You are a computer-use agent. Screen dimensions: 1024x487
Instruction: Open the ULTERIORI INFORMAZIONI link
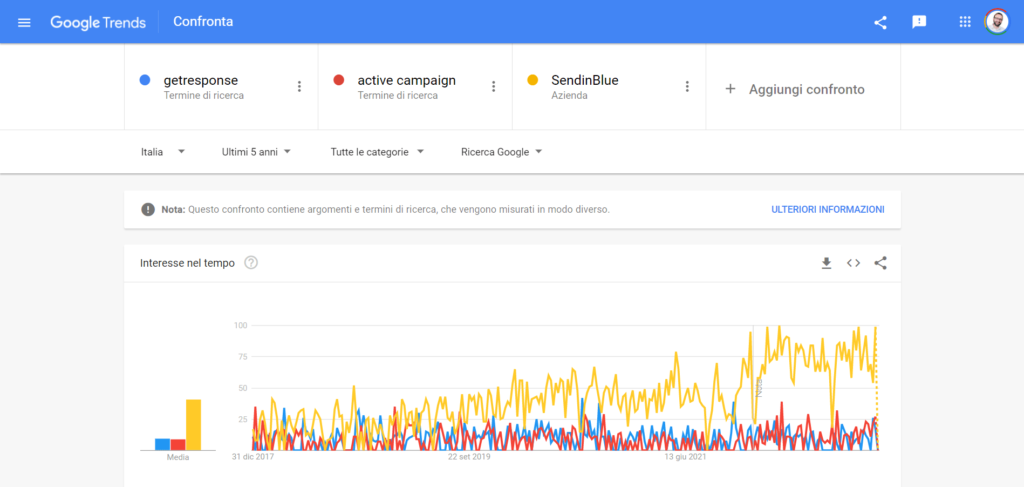[827, 210]
